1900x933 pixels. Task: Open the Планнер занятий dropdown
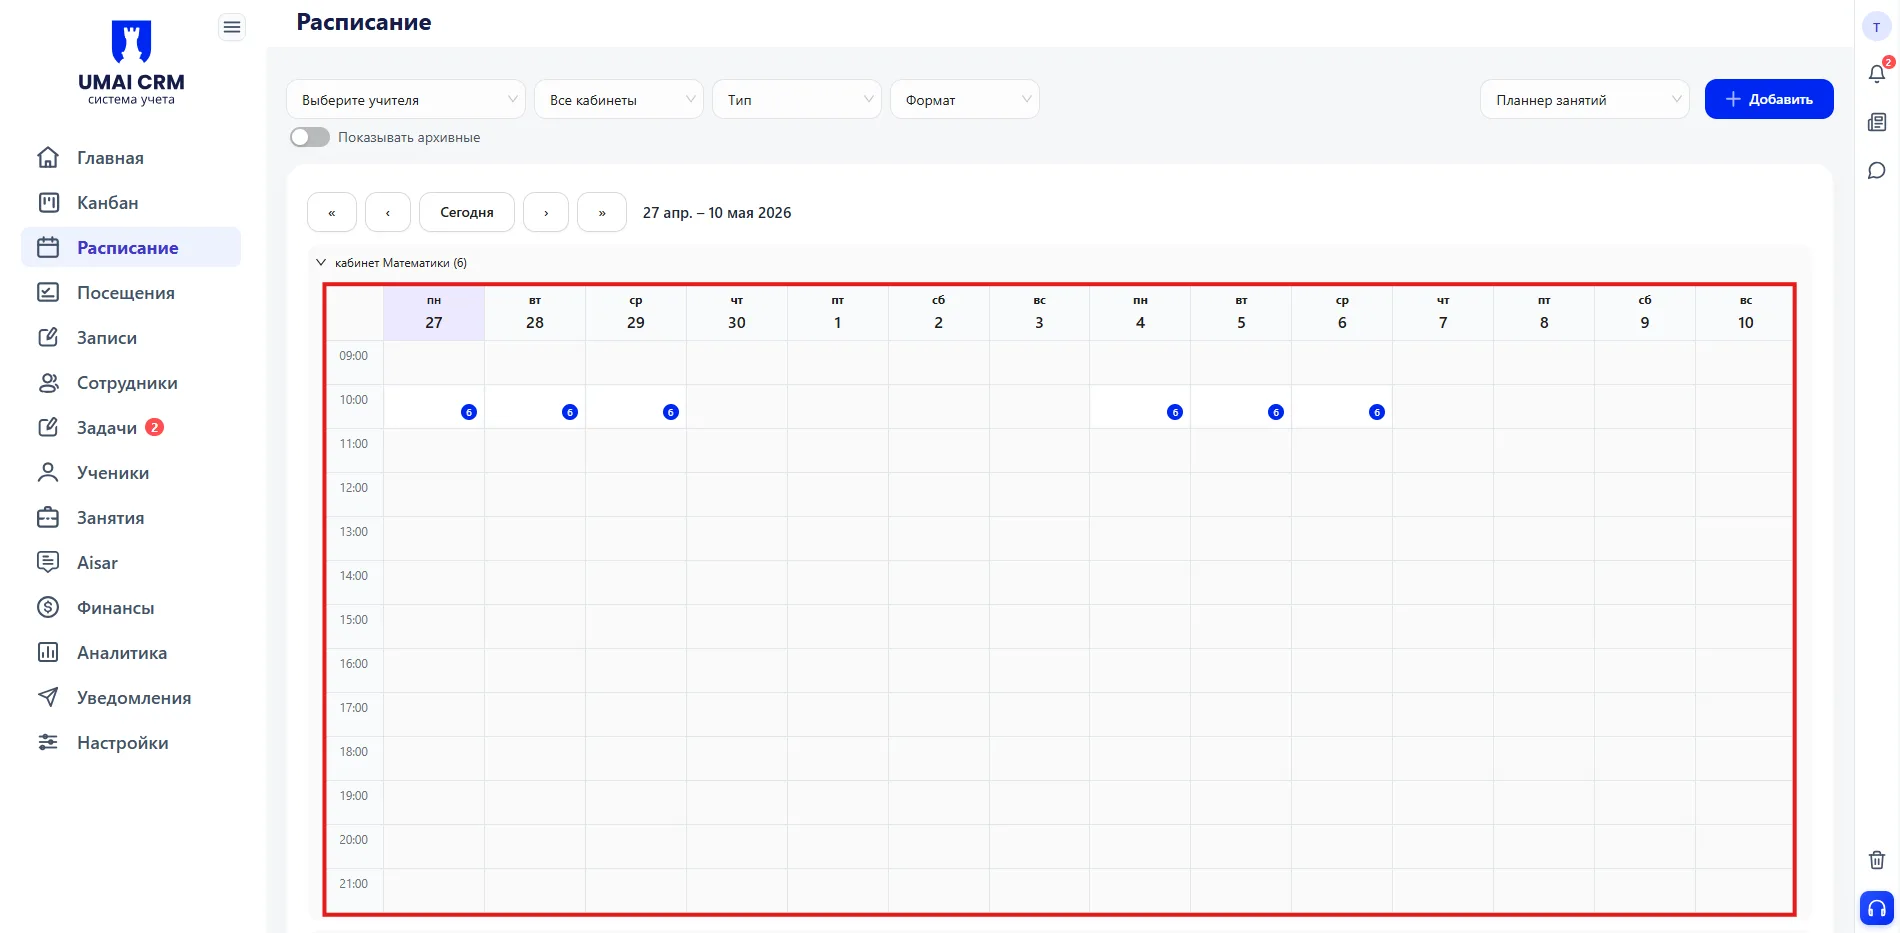tap(1585, 99)
